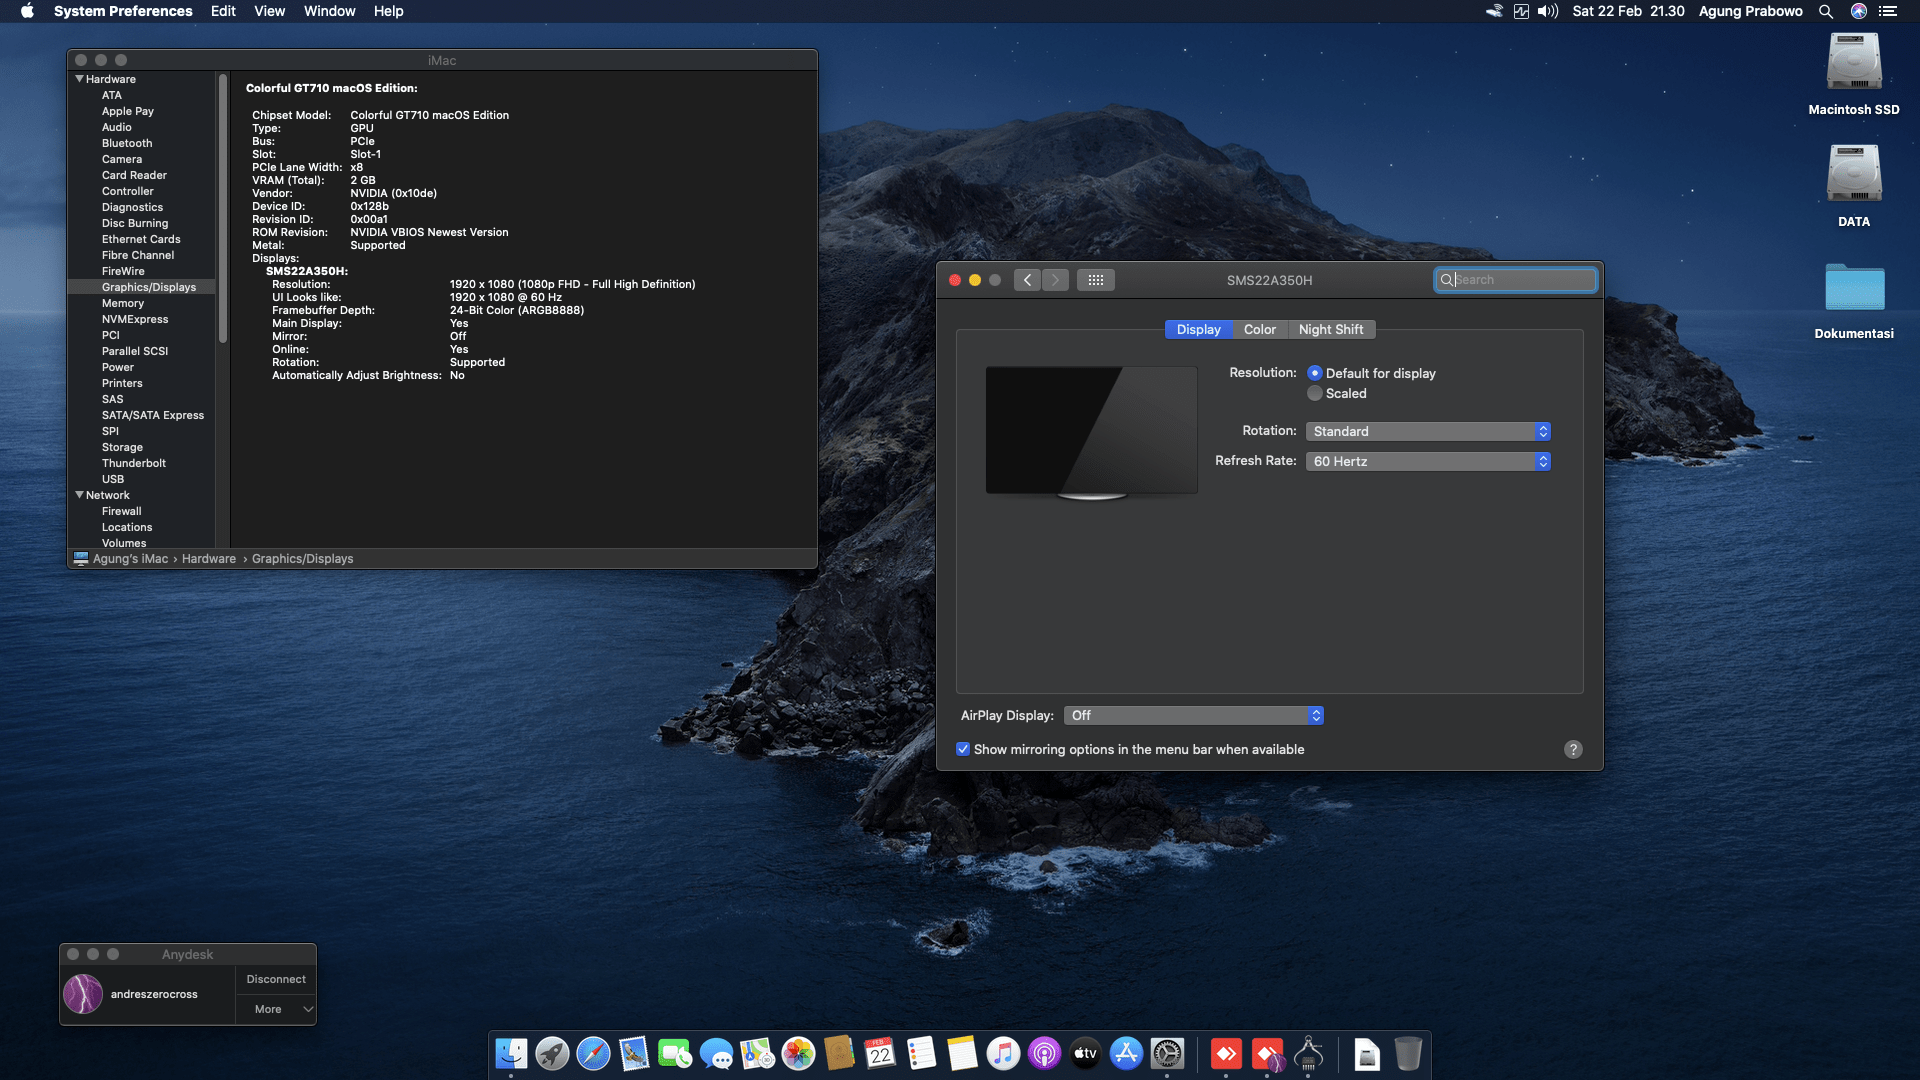Screen dimensions: 1920x1080
Task: Open Contacts book icon in Dock
Action: pyautogui.click(x=839, y=1053)
